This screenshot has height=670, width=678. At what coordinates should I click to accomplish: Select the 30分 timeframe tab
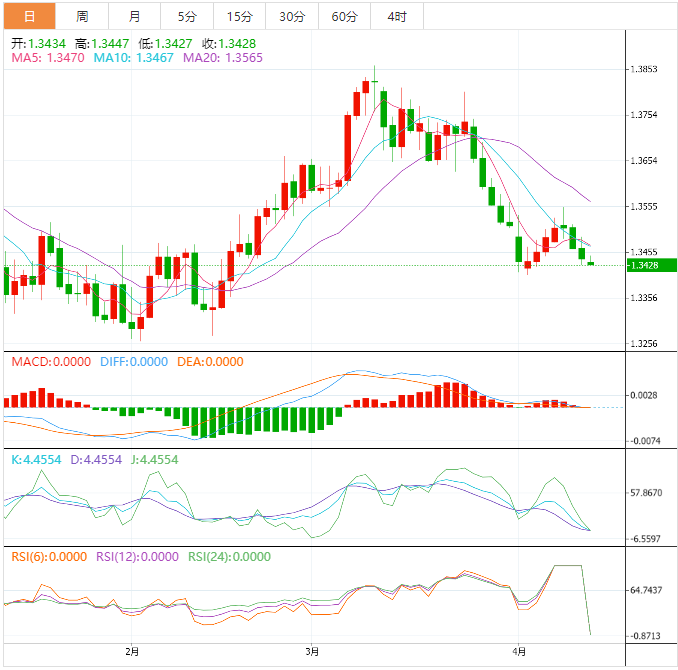coord(292,16)
